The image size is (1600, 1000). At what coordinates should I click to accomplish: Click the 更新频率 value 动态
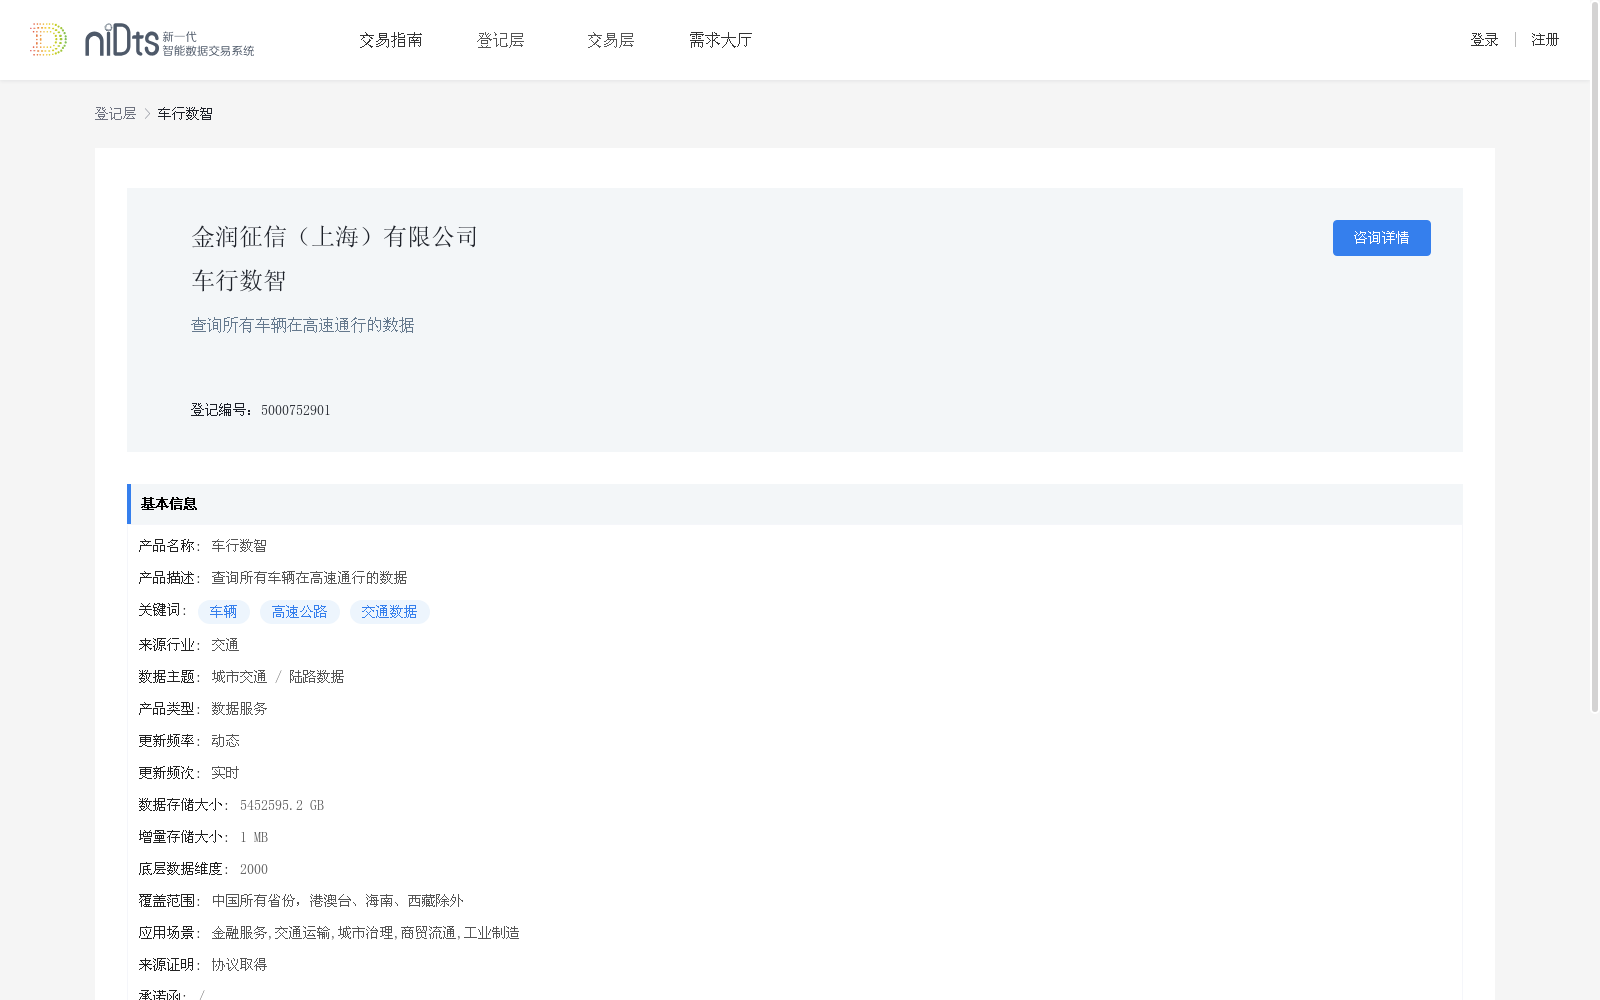[x=225, y=741]
